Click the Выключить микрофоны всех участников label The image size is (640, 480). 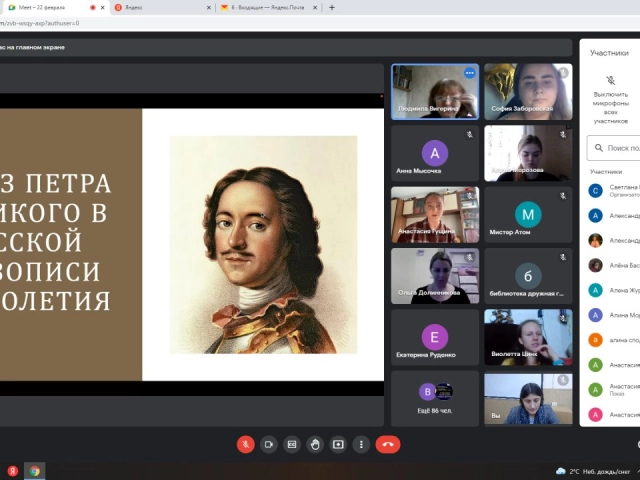[x=611, y=108]
